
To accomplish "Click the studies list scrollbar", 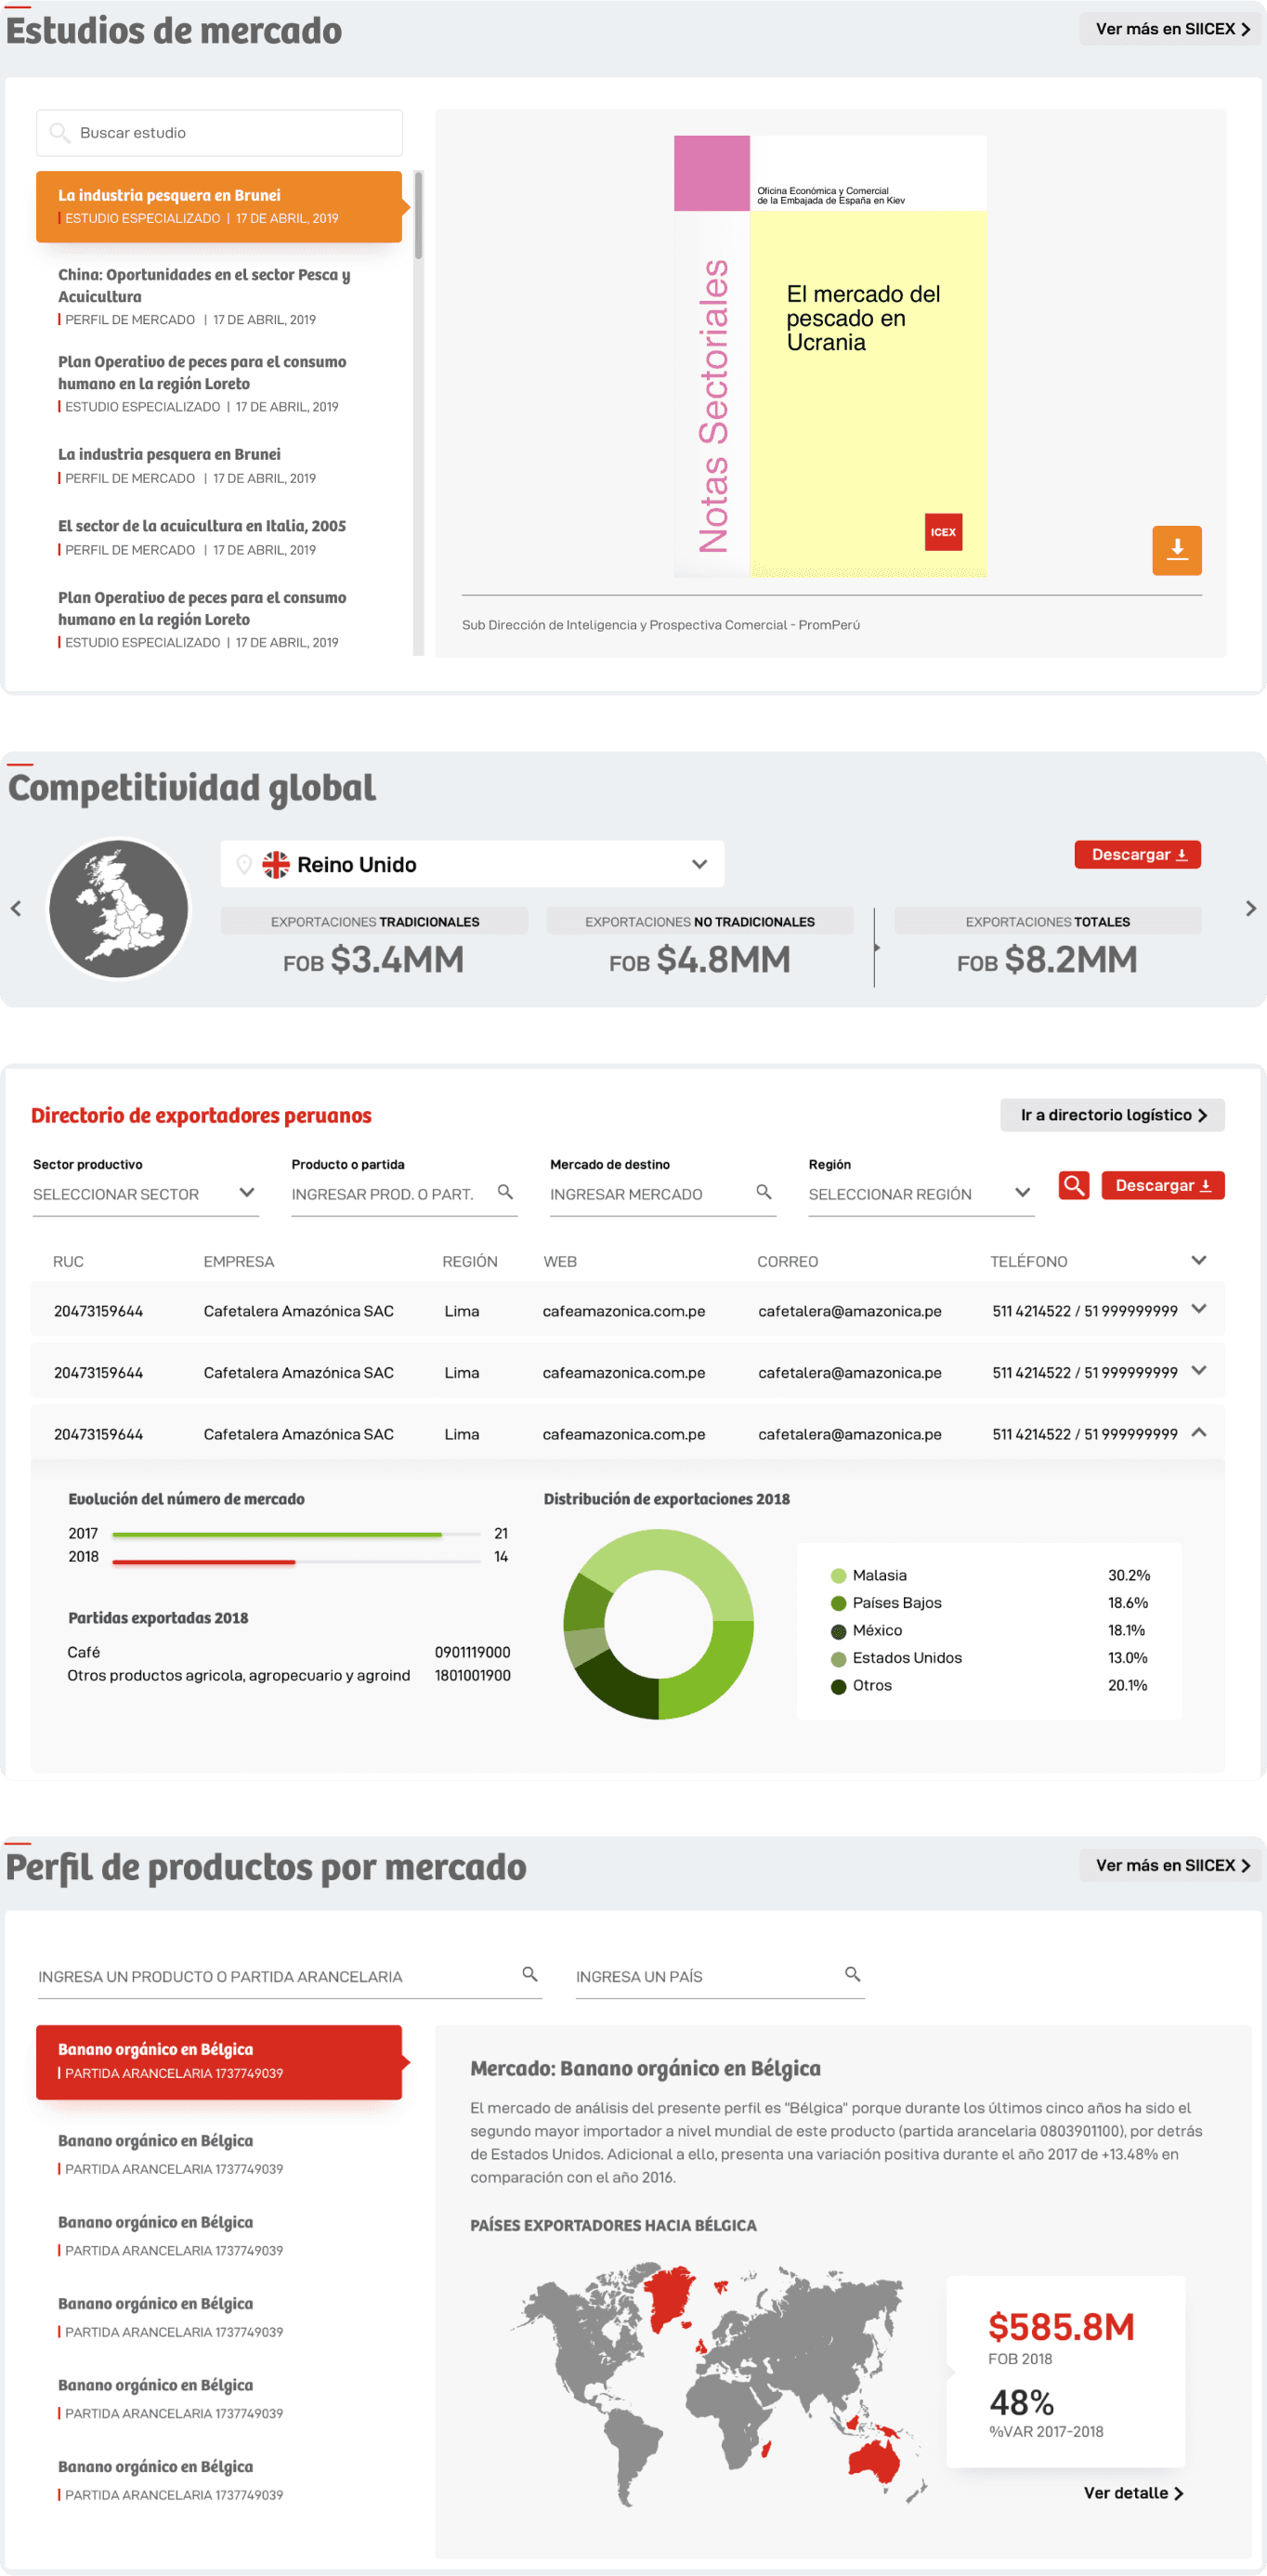I will (x=418, y=215).
